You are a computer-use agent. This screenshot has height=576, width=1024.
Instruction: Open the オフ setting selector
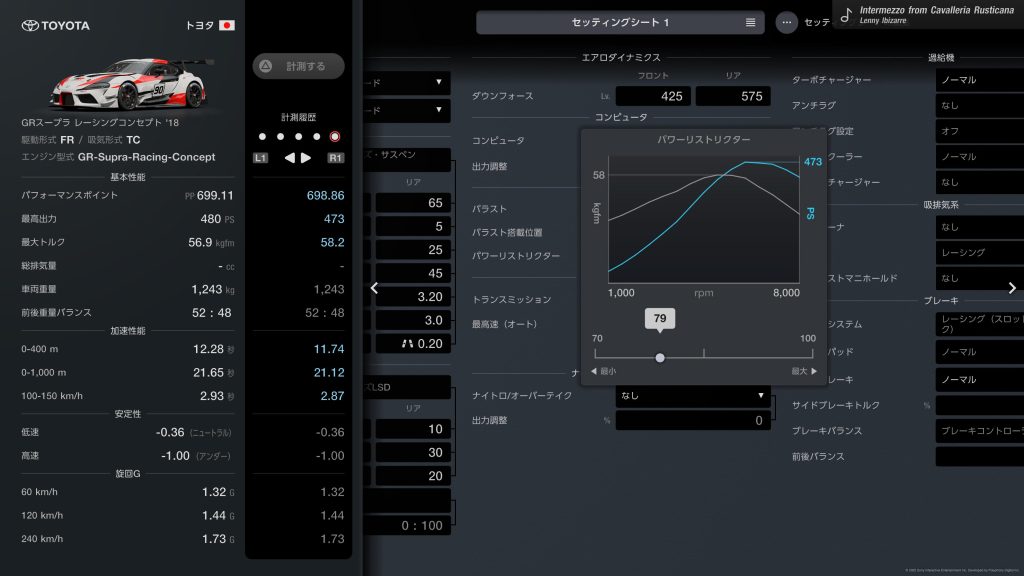pos(980,131)
